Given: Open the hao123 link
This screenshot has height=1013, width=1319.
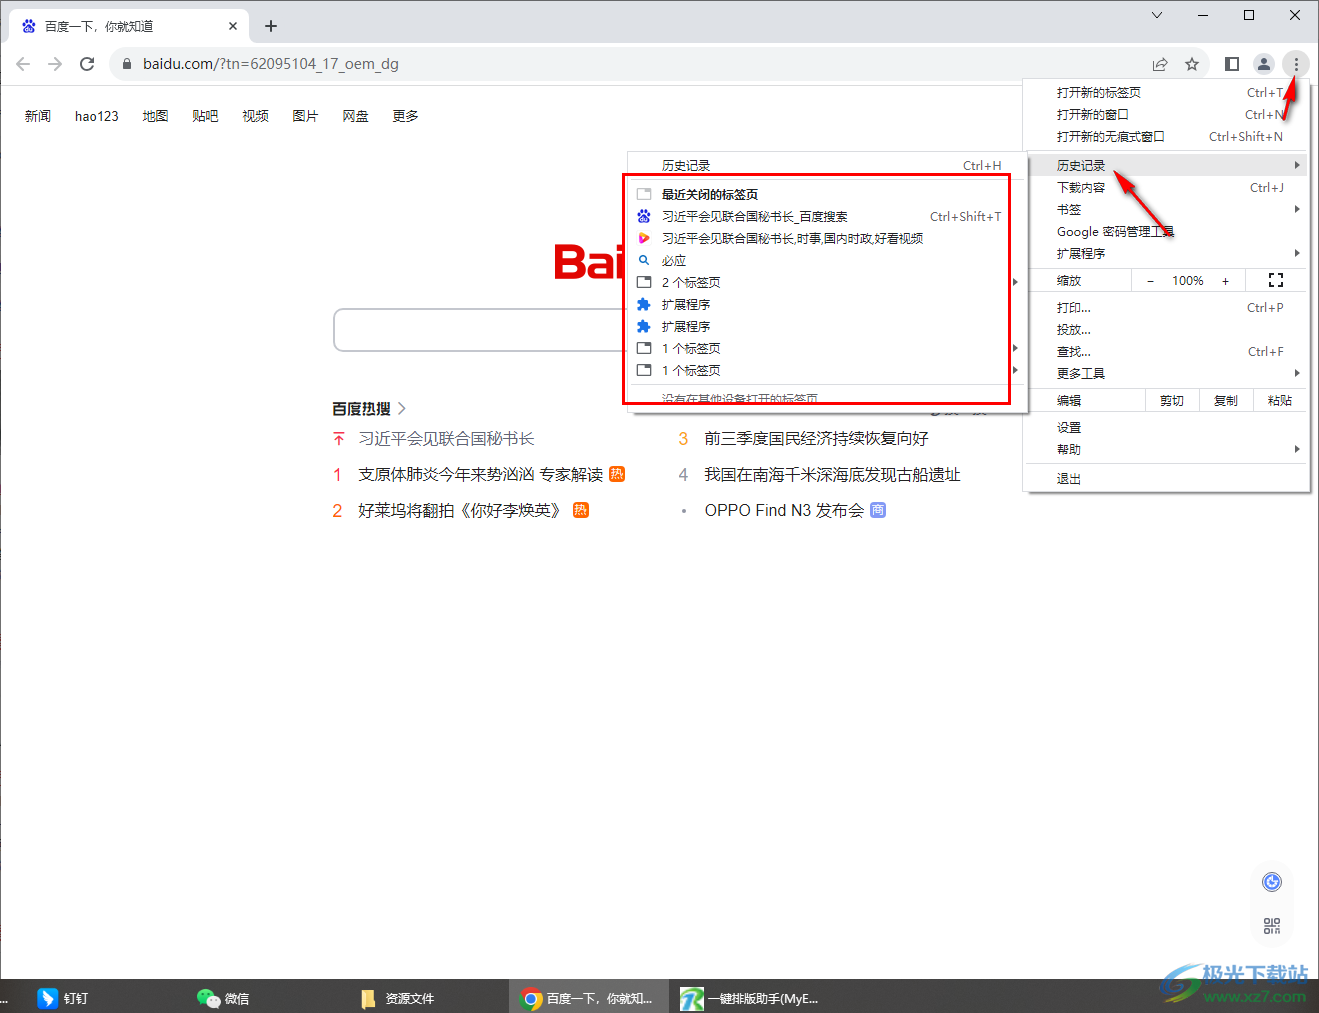Looking at the screenshot, I should pos(96,115).
